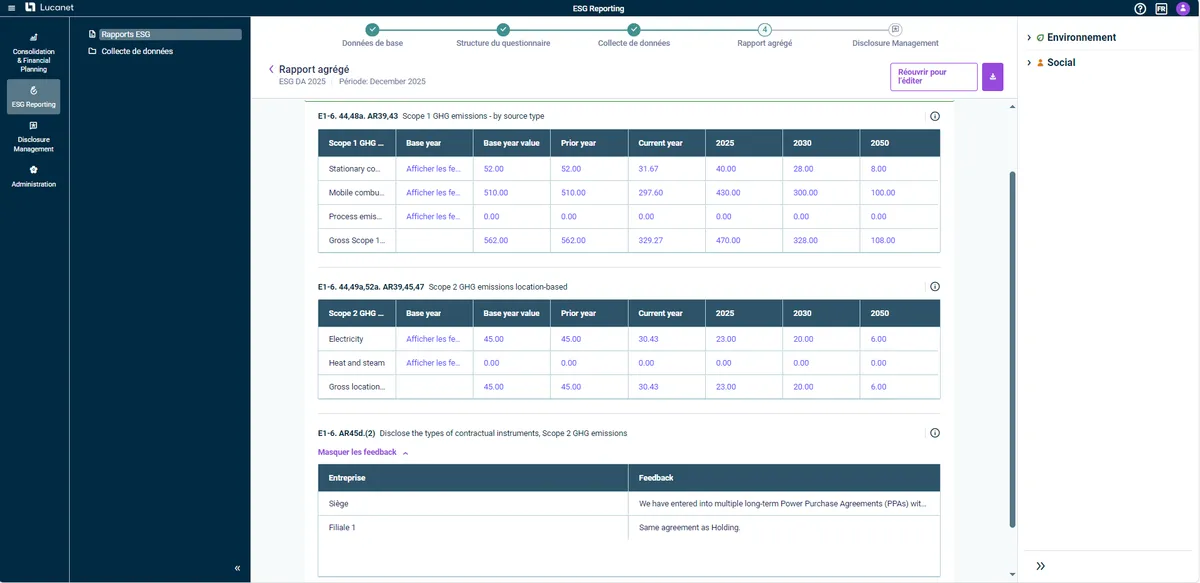Click Gross Scope 1 2025 target 470.00
Screen dimensions: 1200x583
click(729, 241)
